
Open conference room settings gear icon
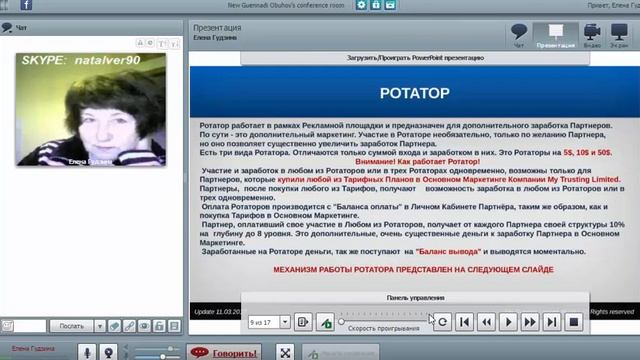[361, 5]
